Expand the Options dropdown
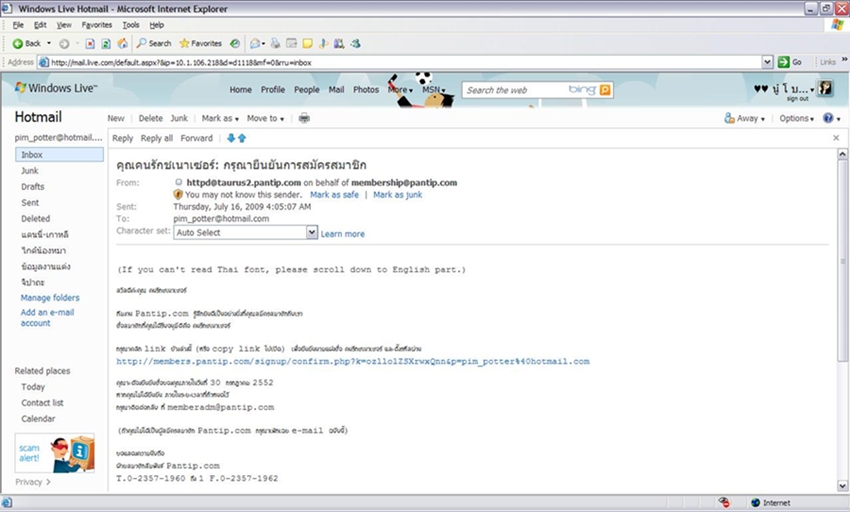 point(796,118)
